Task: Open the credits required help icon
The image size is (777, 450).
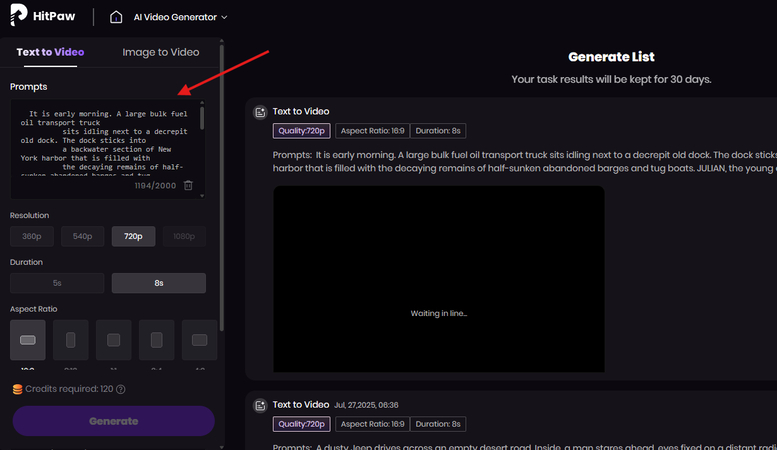Action: [x=120, y=389]
